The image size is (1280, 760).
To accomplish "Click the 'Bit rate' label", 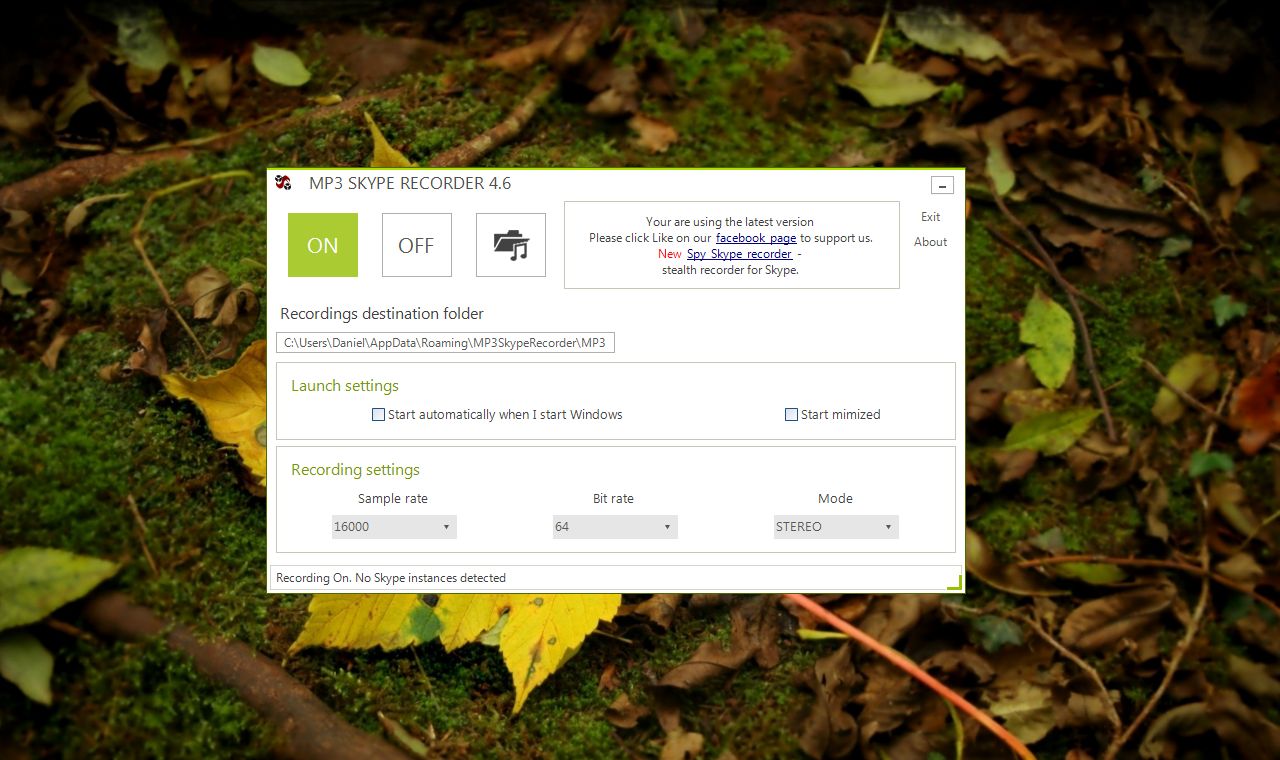I will 614,499.
